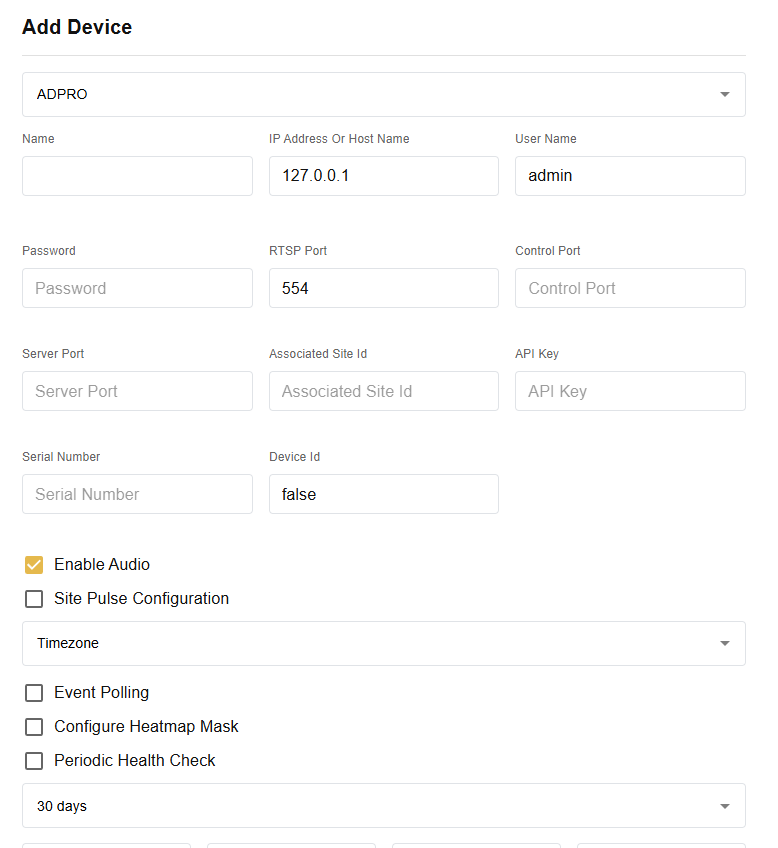
Task: Click the chevron on the ADPRO selector
Action: tap(724, 94)
